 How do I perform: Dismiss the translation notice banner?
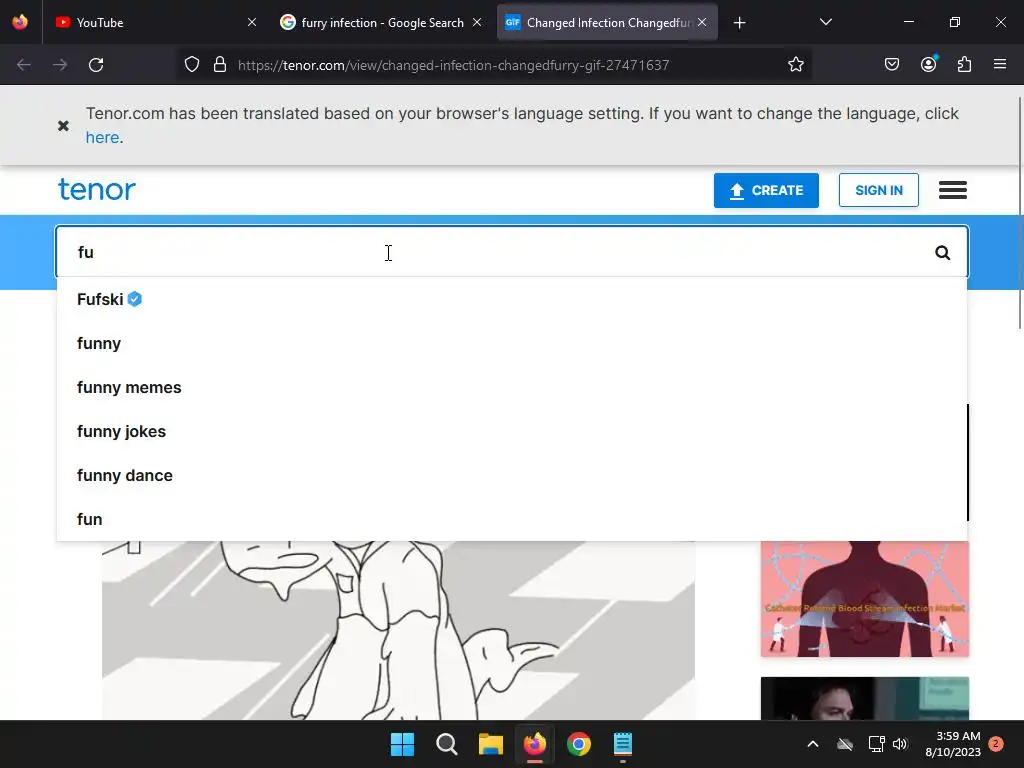[x=63, y=125]
